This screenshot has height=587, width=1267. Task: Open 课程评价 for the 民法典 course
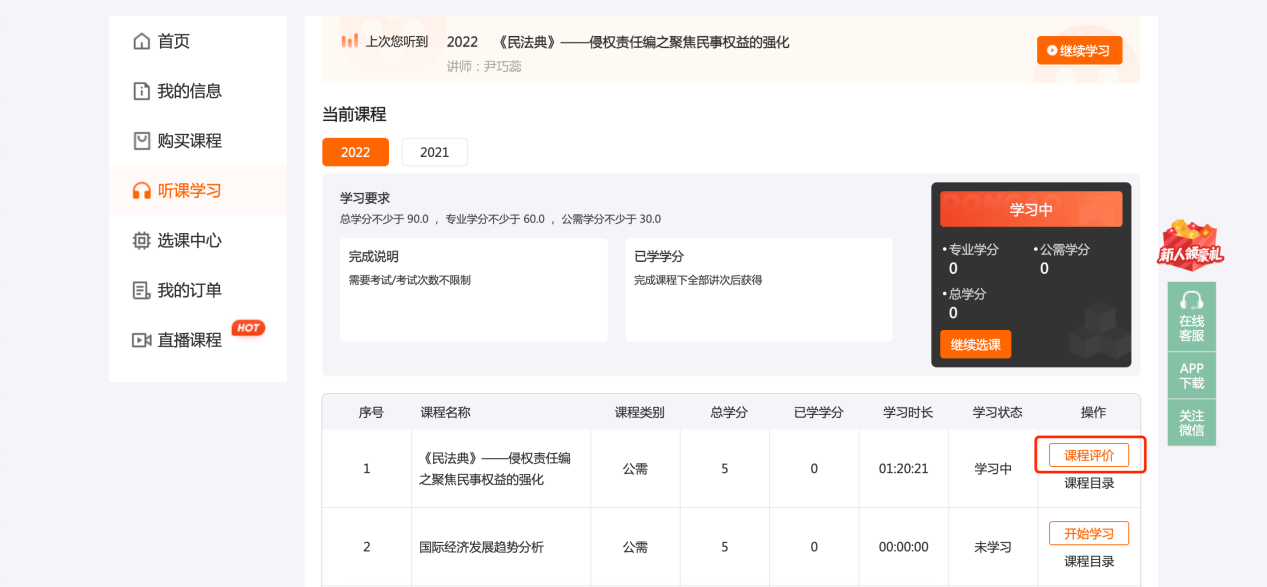pos(1091,454)
